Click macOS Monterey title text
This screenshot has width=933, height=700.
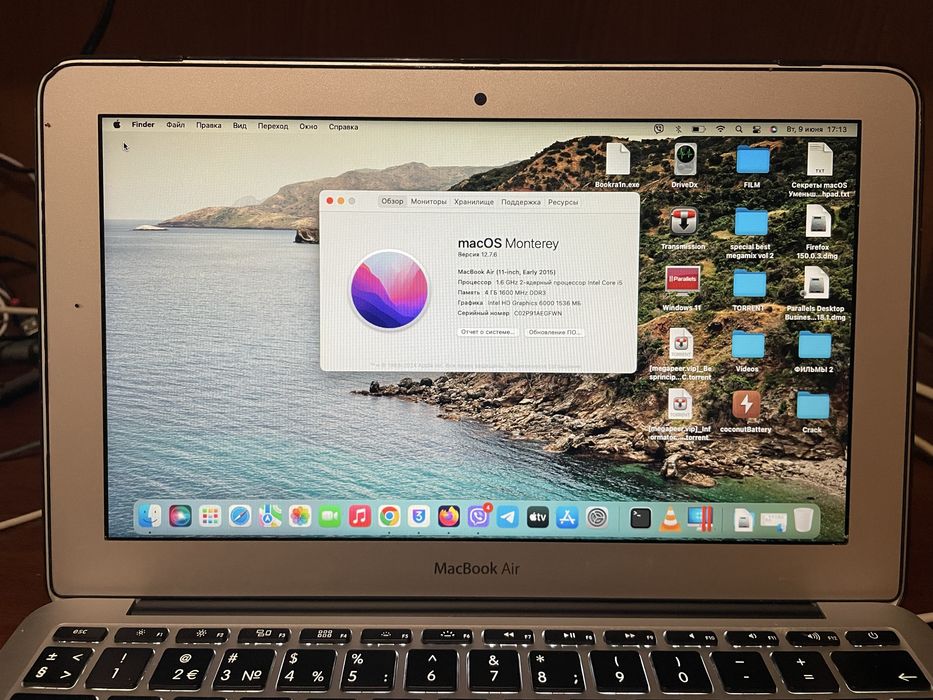click(508, 243)
